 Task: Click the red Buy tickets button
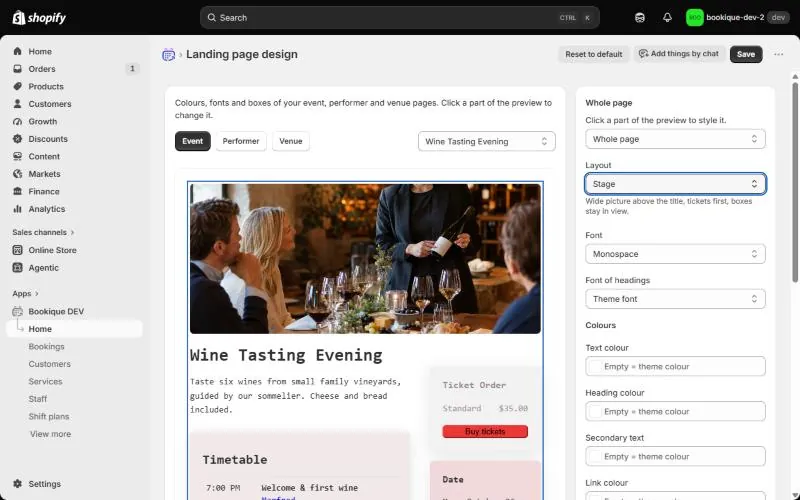tap(485, 432)
